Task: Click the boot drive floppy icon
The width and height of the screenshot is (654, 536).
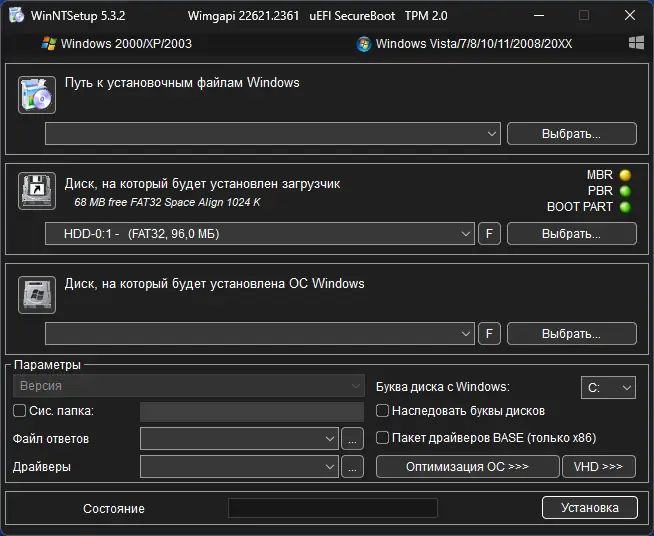Action: (x=37, y=191)
